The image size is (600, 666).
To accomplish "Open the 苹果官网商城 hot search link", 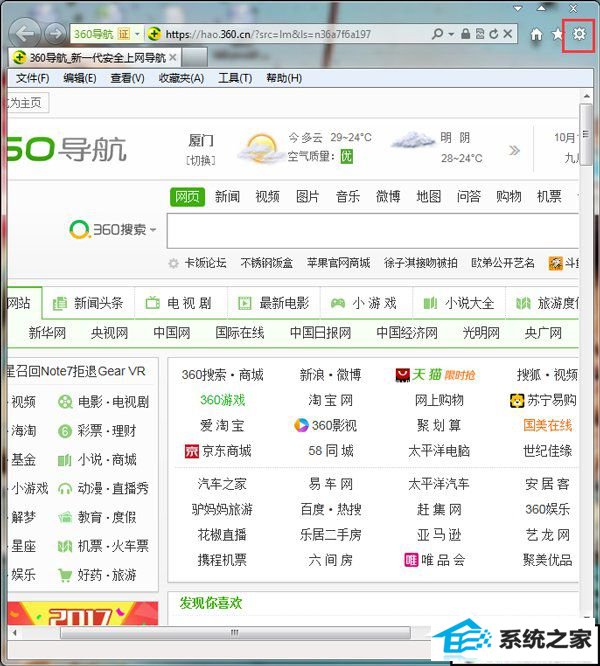I will point(338,263).
